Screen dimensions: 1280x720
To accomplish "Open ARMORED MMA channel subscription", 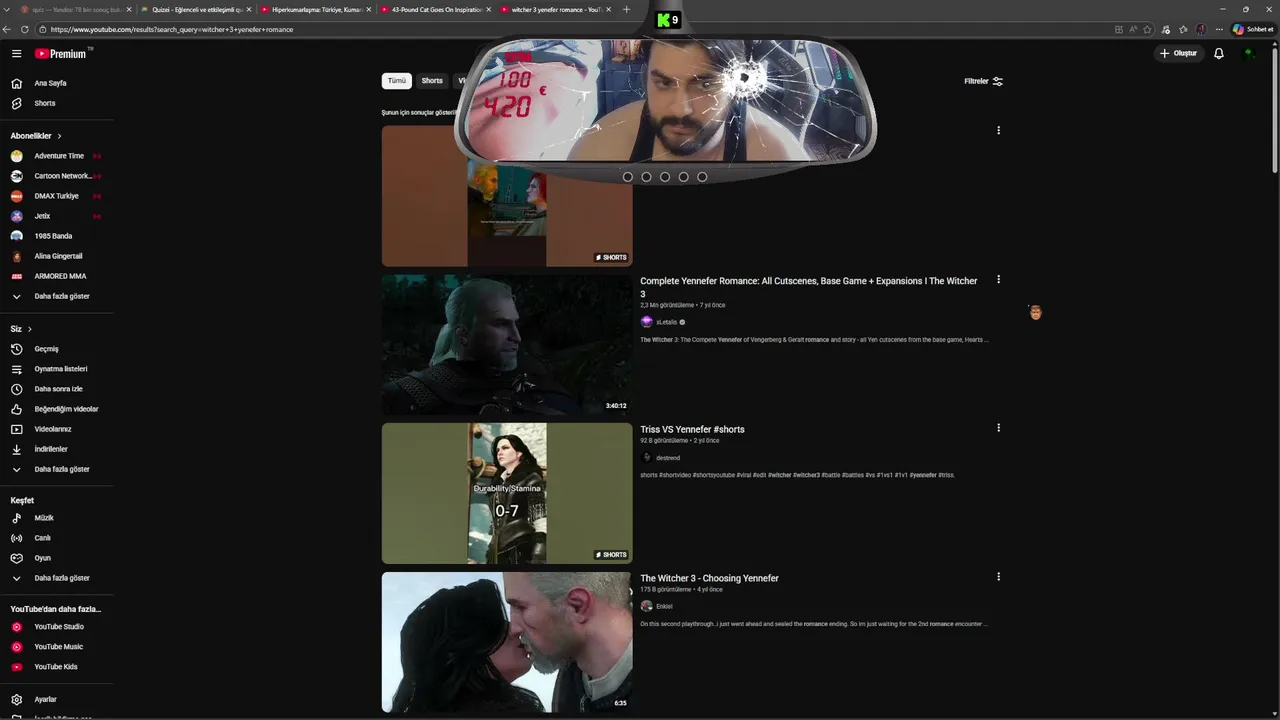I will point(60,276).
